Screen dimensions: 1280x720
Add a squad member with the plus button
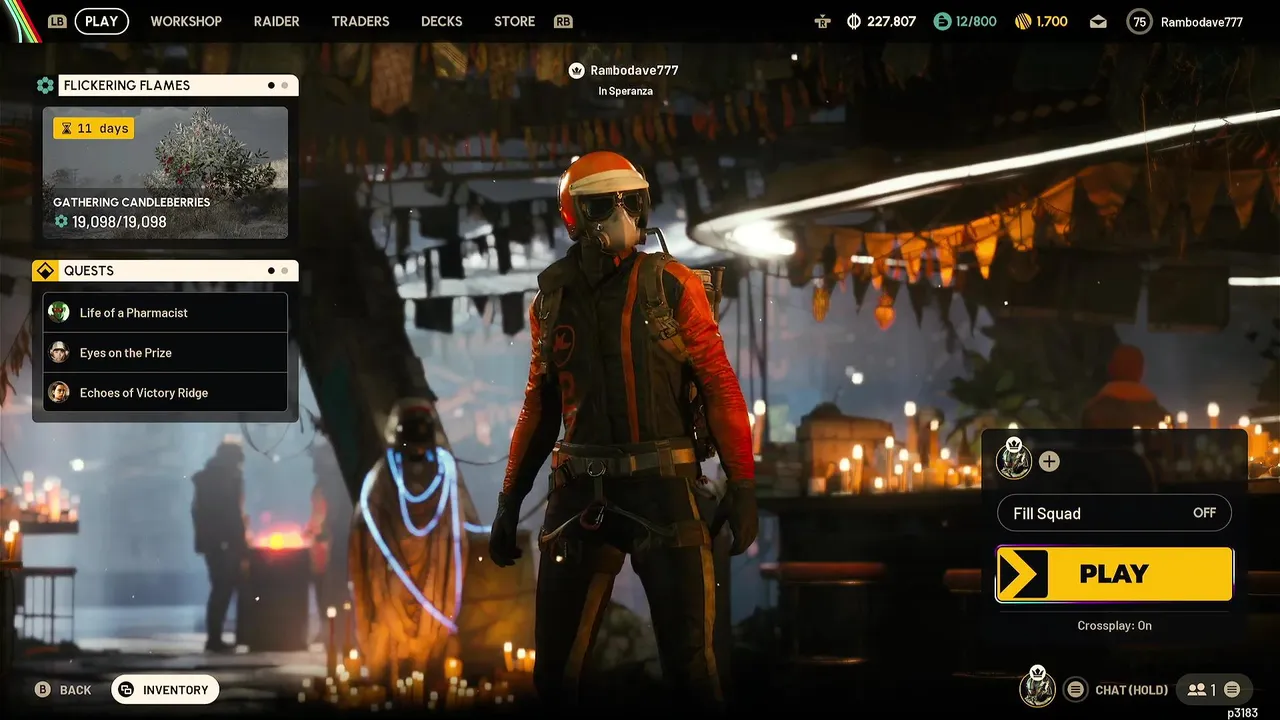(x=1049, y=461)
